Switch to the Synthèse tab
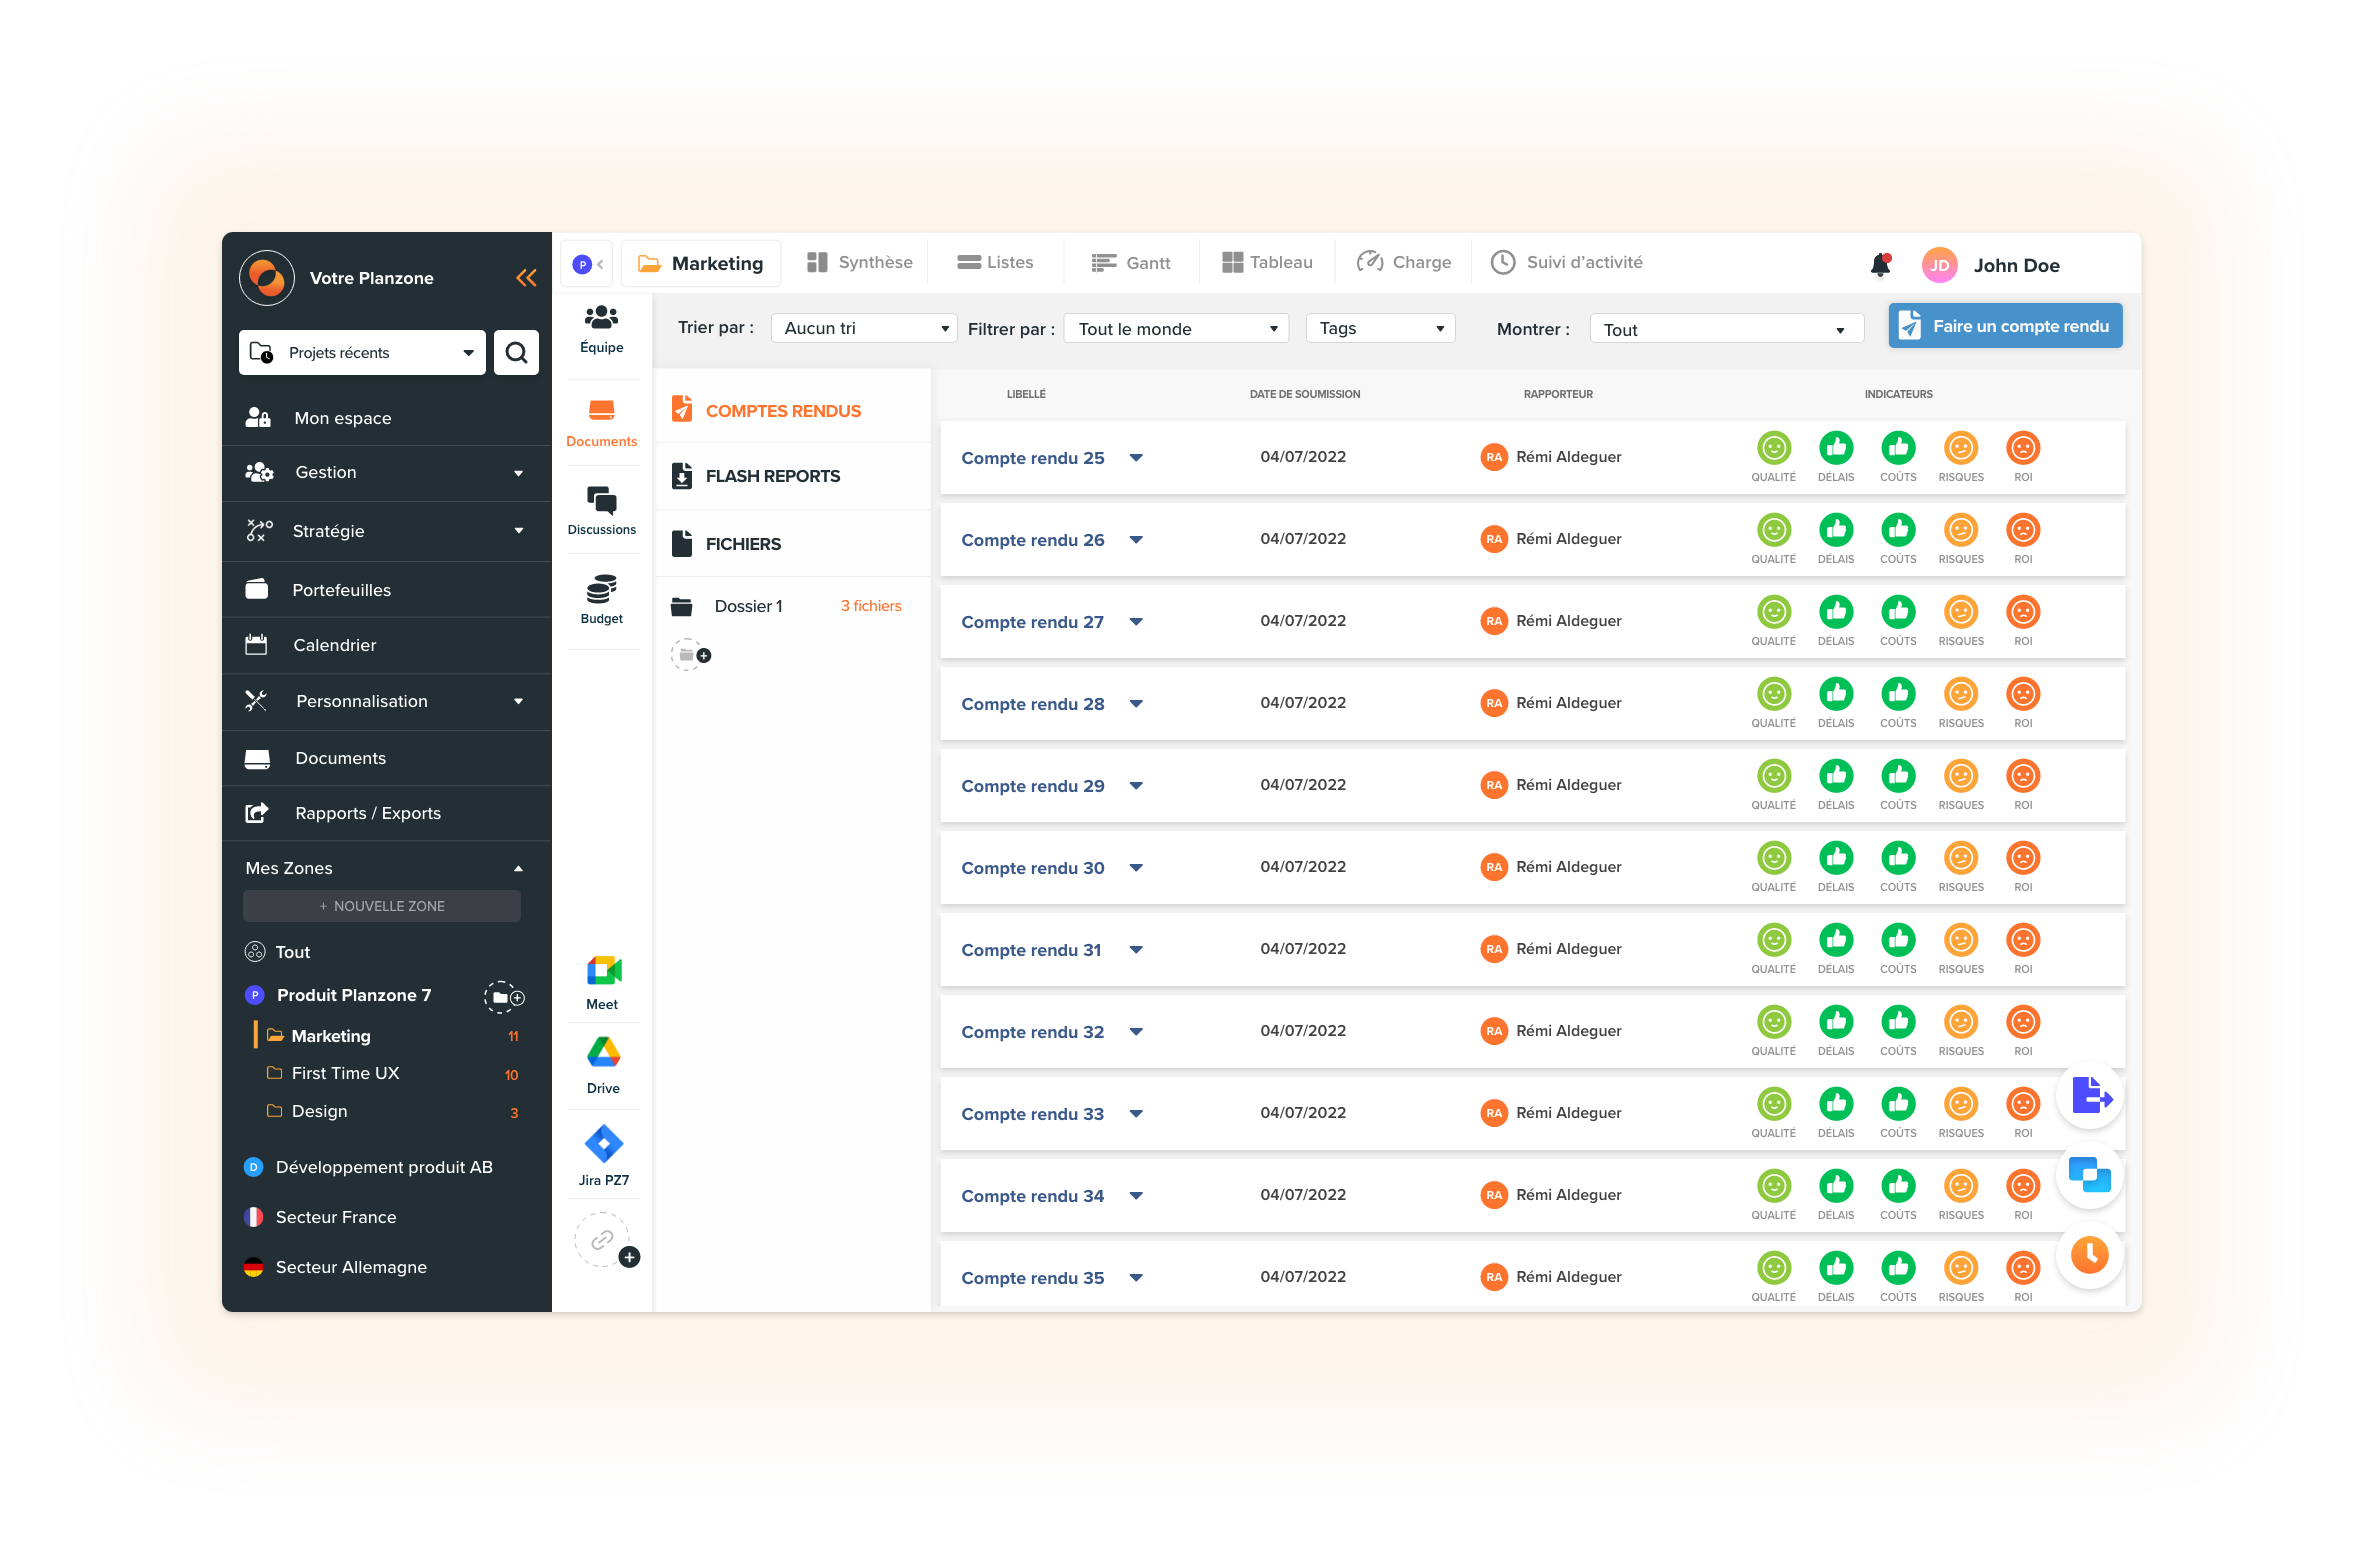The width and height of the screenshot is (2365, 1557). tap(860, 262)
